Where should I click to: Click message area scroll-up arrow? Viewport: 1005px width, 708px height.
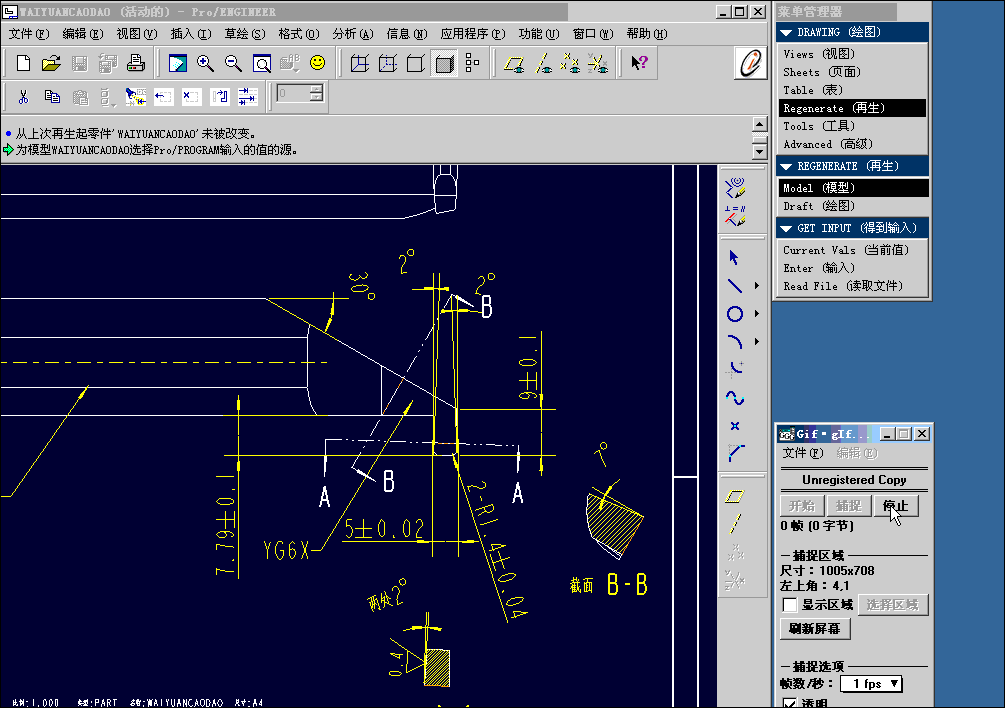[x=760, y=124]
